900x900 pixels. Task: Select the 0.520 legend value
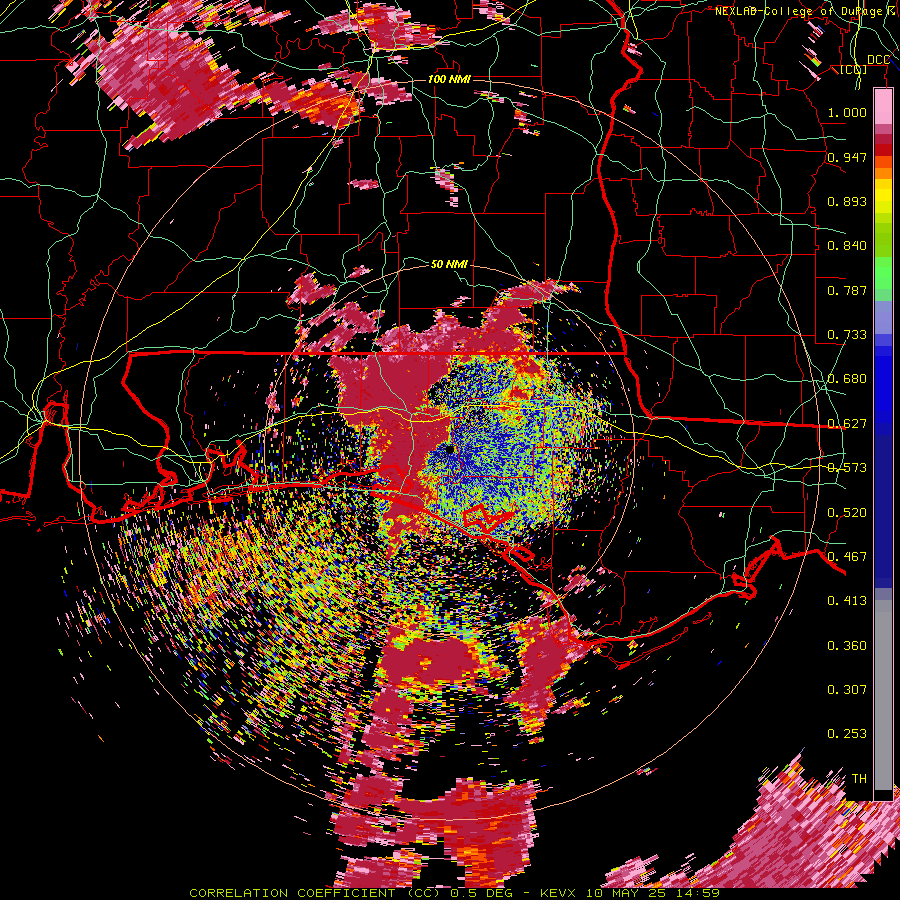click(x=847, y=512)
